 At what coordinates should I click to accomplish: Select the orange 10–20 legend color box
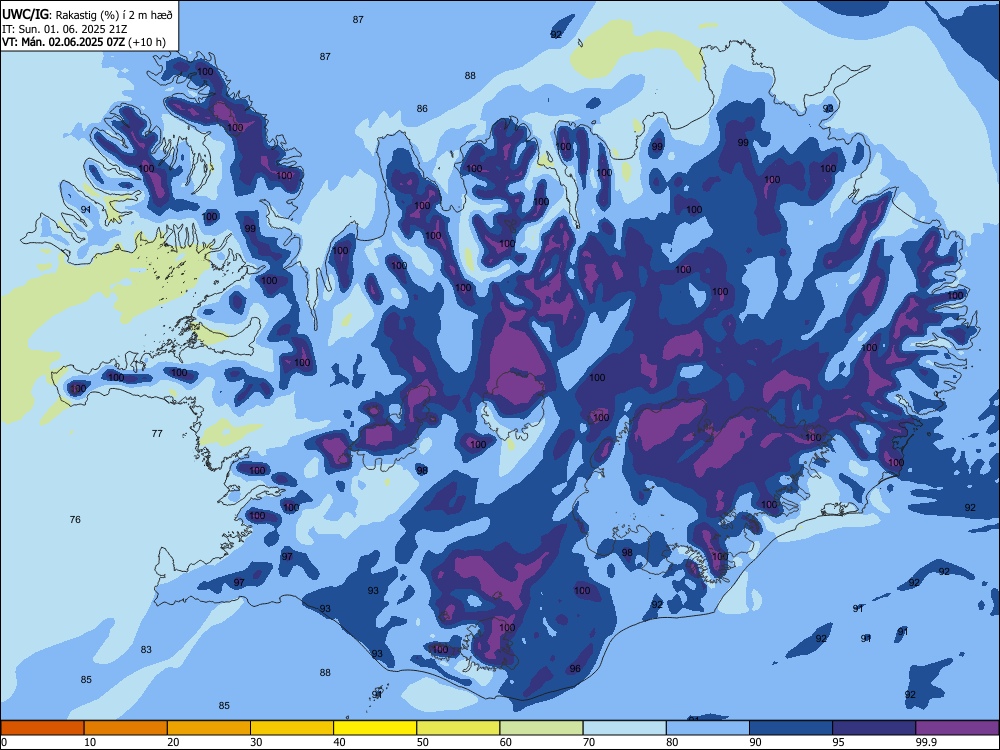pos(126,728)
